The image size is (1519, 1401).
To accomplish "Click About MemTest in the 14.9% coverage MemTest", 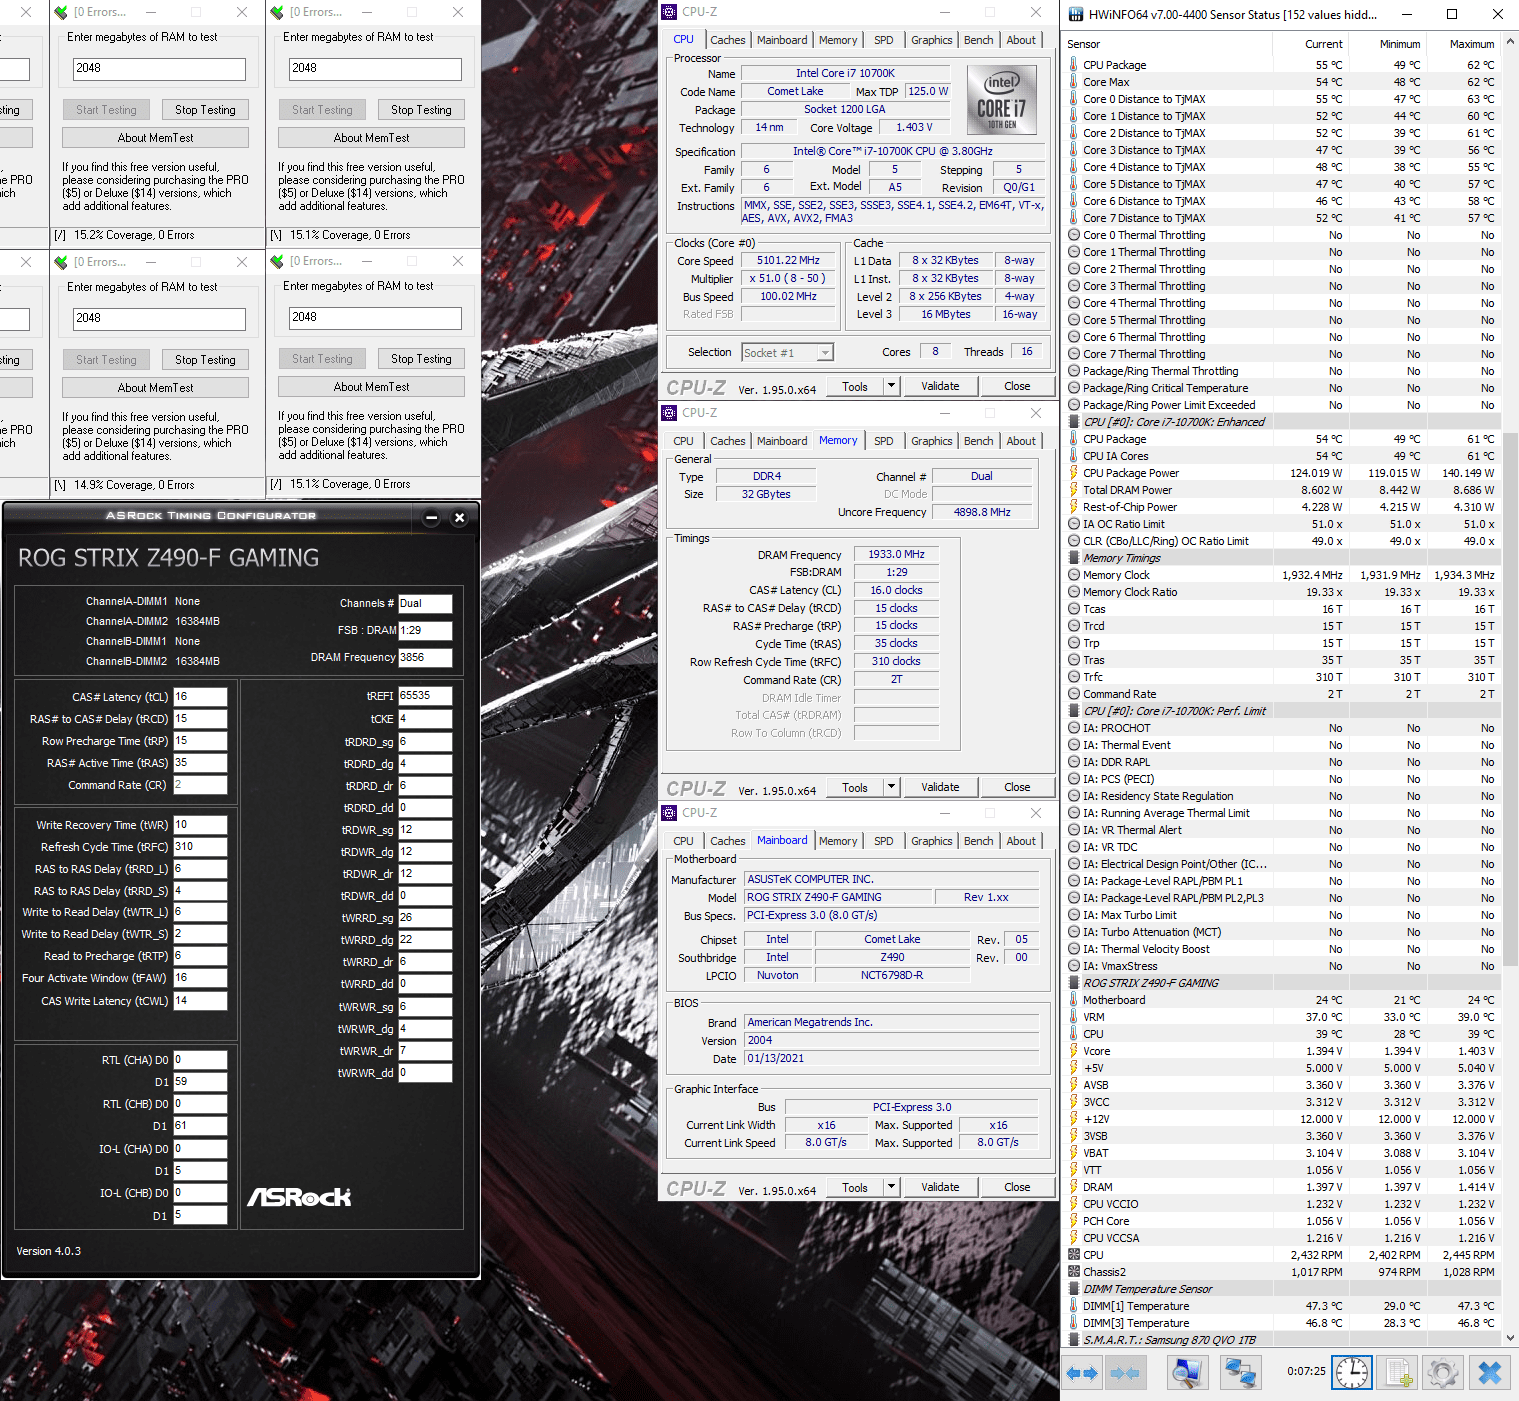I will 155,388.
